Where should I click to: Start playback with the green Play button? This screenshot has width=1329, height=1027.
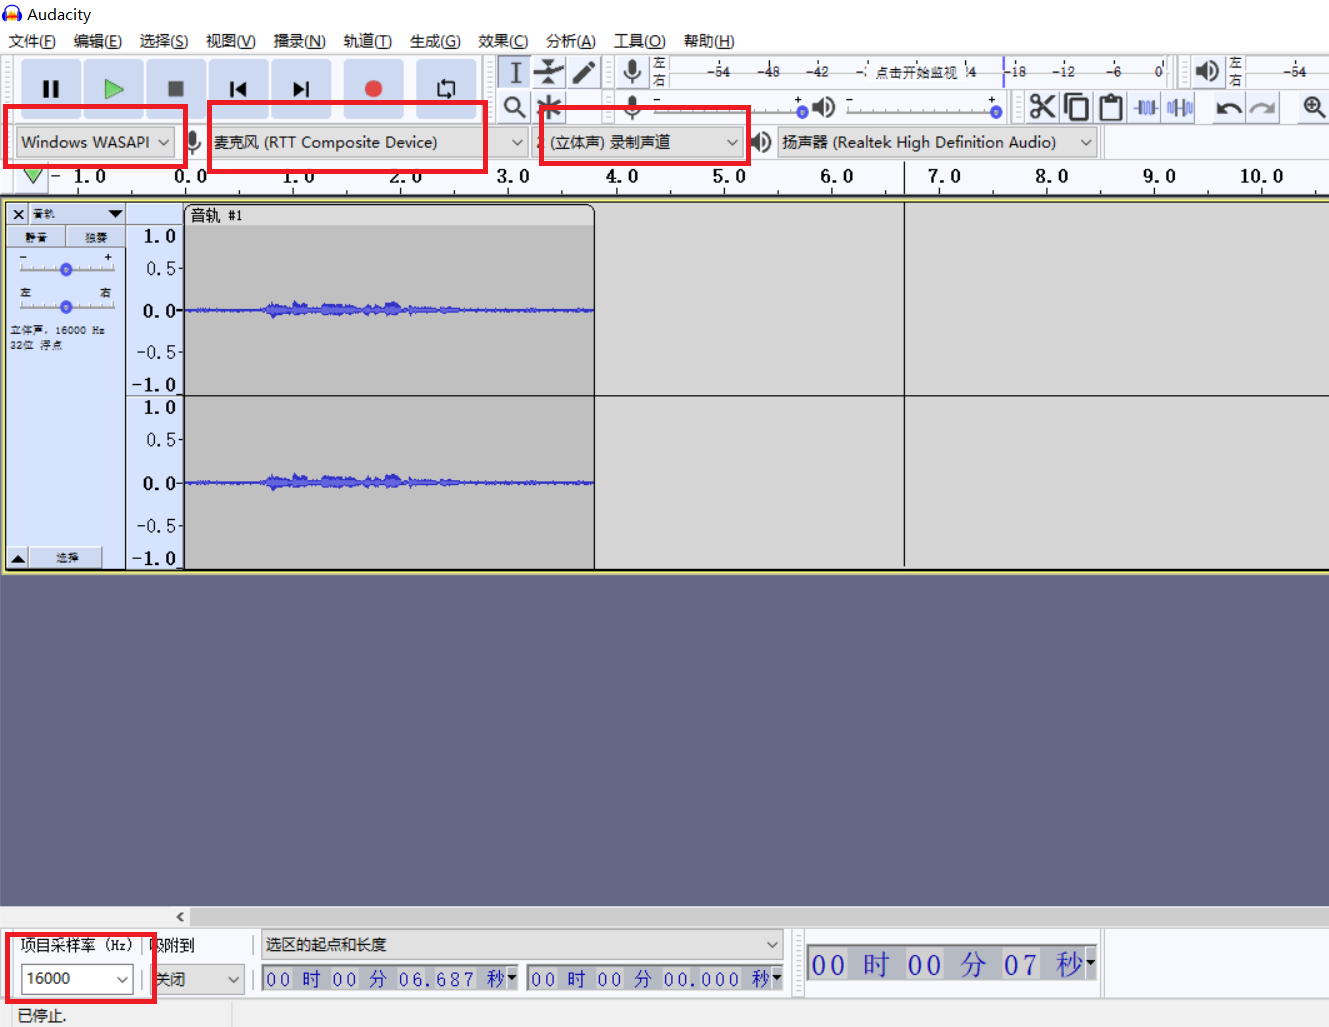coord(113,88)
